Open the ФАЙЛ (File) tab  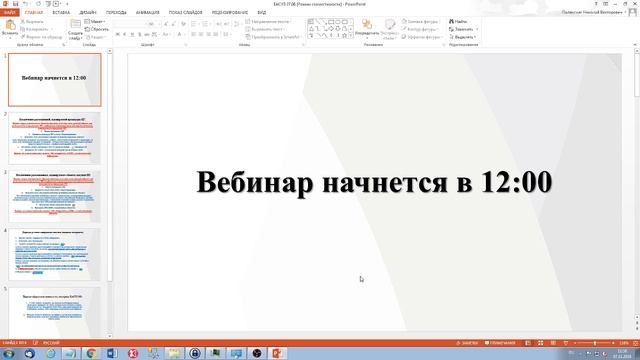[9, 13]
